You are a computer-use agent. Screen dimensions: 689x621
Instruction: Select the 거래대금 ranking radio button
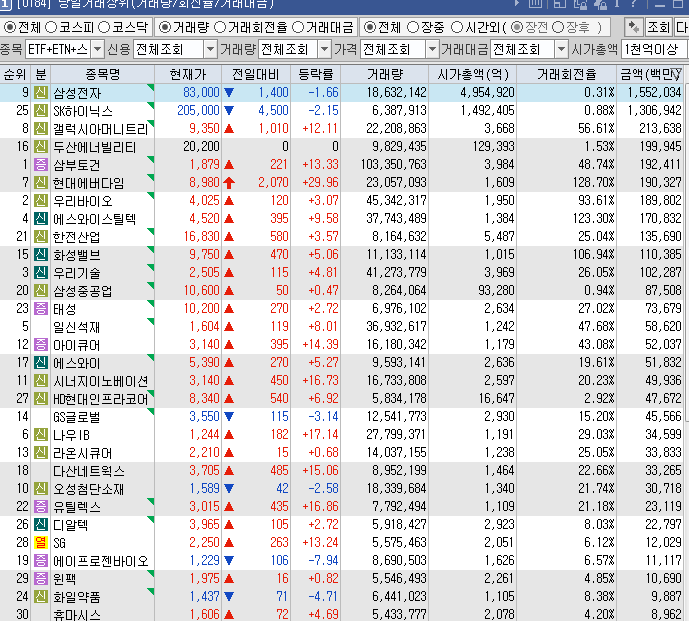click(298, 28)
